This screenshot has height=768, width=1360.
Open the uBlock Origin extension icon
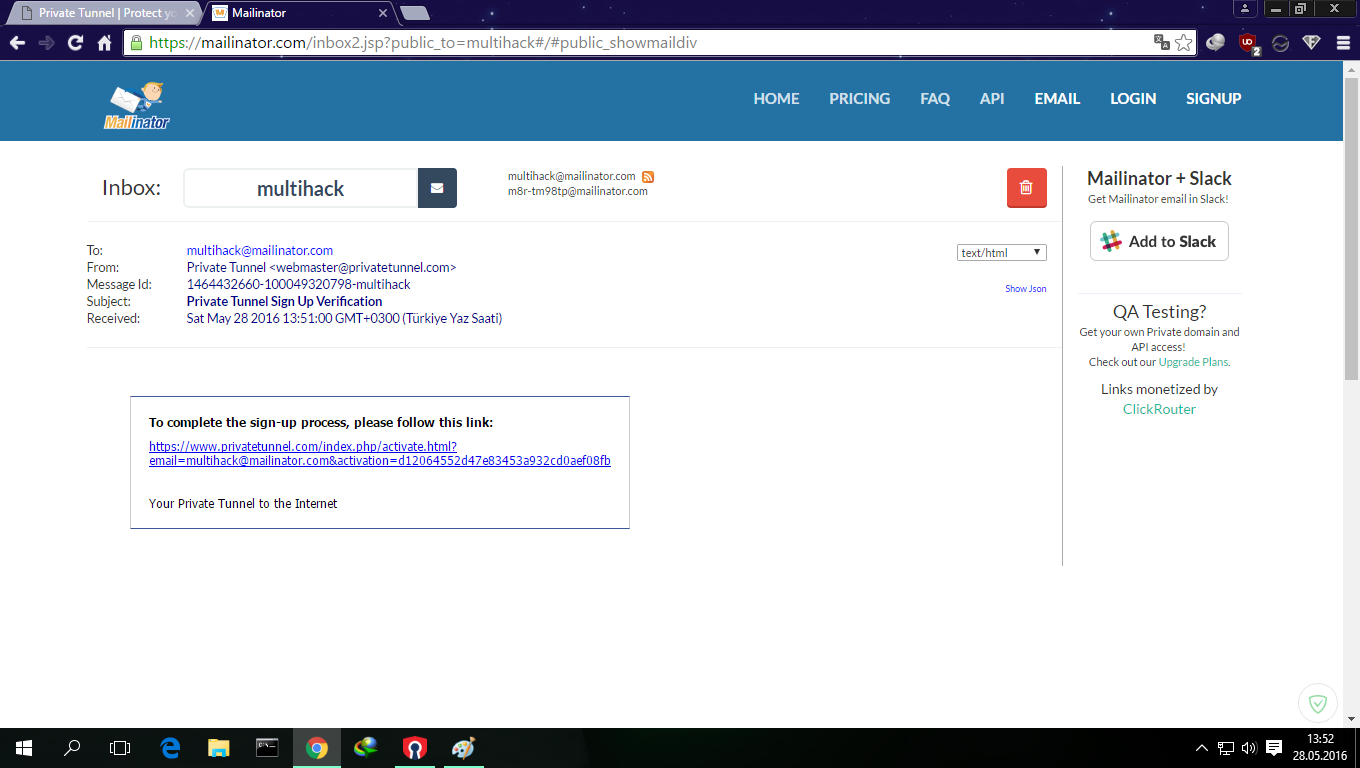pos(1248,43)
